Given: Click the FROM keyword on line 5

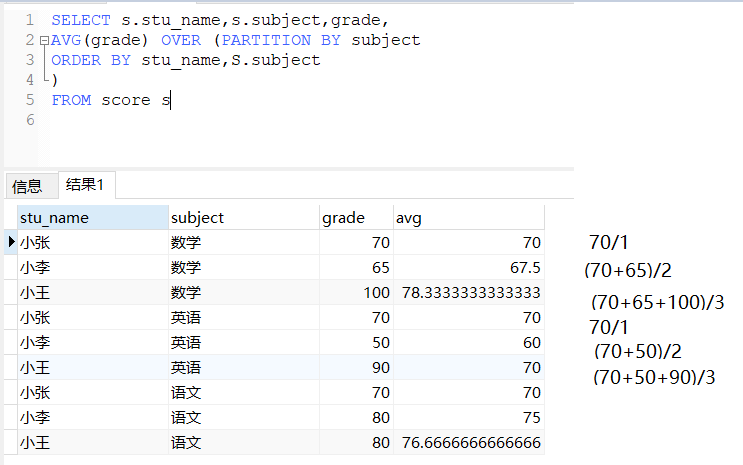Looking at the screenshot, I should coord(71,100).
